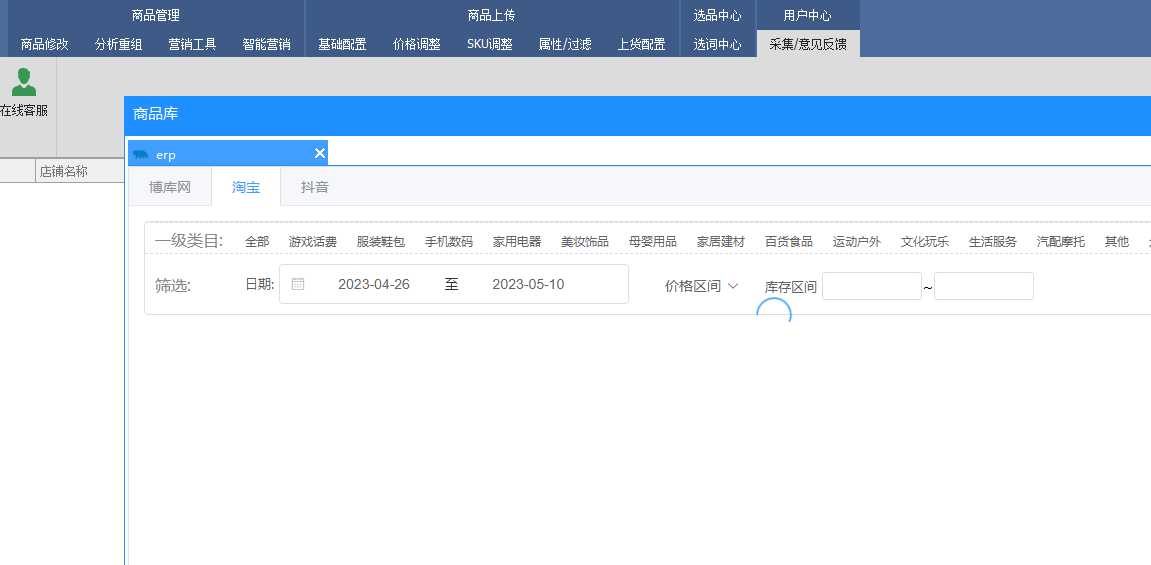Click the 店铺名称 column header
Viewport: 1151px width, 565px height.
point(64,171)
